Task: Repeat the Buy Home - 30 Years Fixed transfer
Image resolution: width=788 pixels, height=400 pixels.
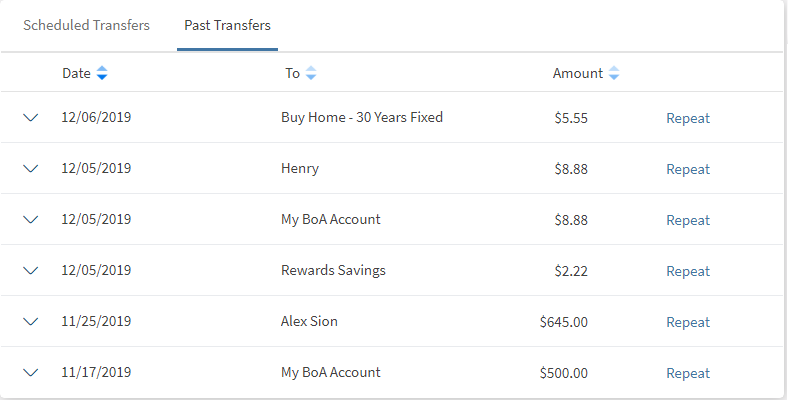Action: (688, 118)
